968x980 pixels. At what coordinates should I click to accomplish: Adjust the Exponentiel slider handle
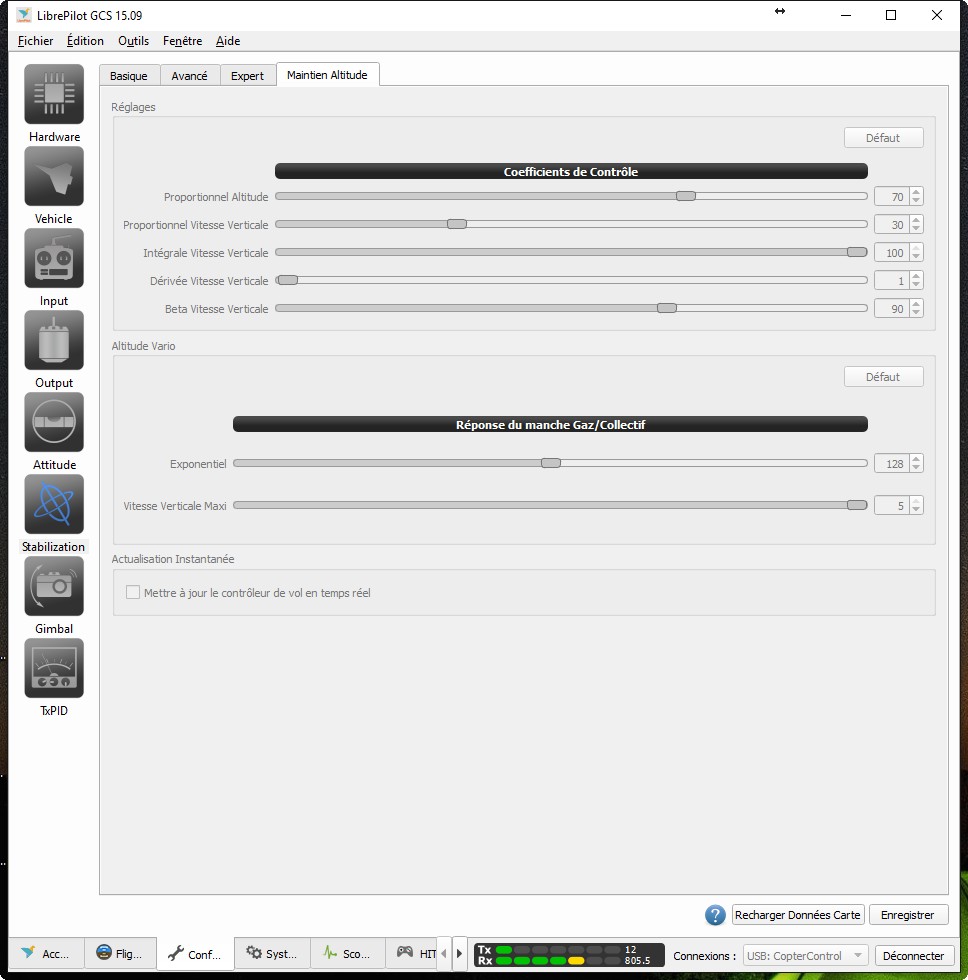(551, 463)
